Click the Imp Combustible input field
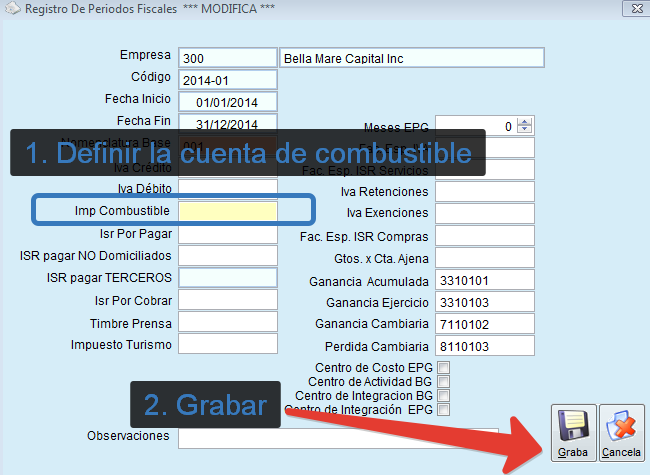Viewport: 650px width, 475px height. coord(227,211)
